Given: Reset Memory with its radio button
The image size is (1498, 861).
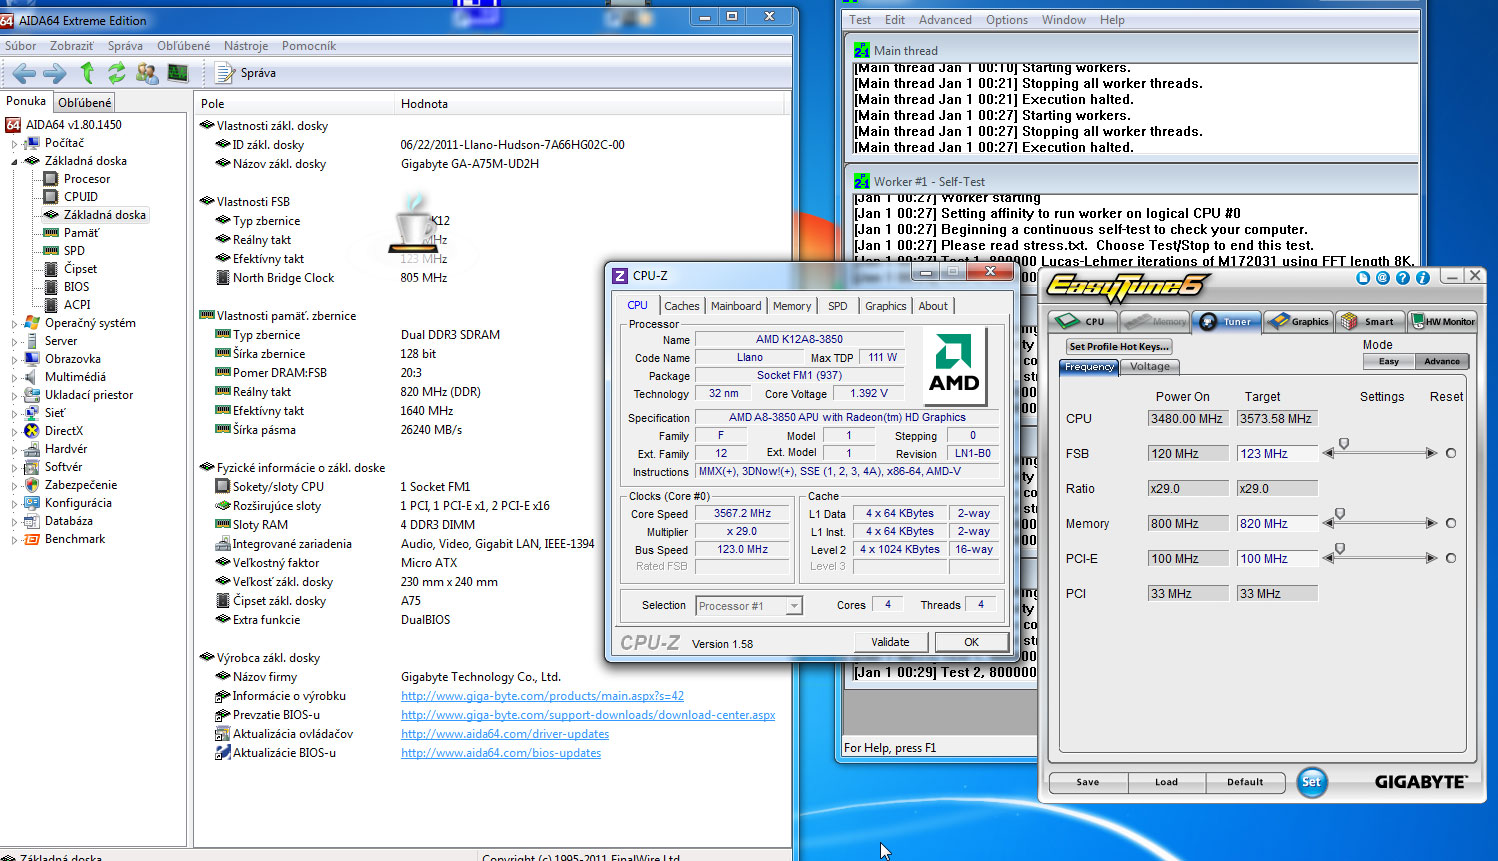Looking at the screenshot, I should coord(1451,523).
